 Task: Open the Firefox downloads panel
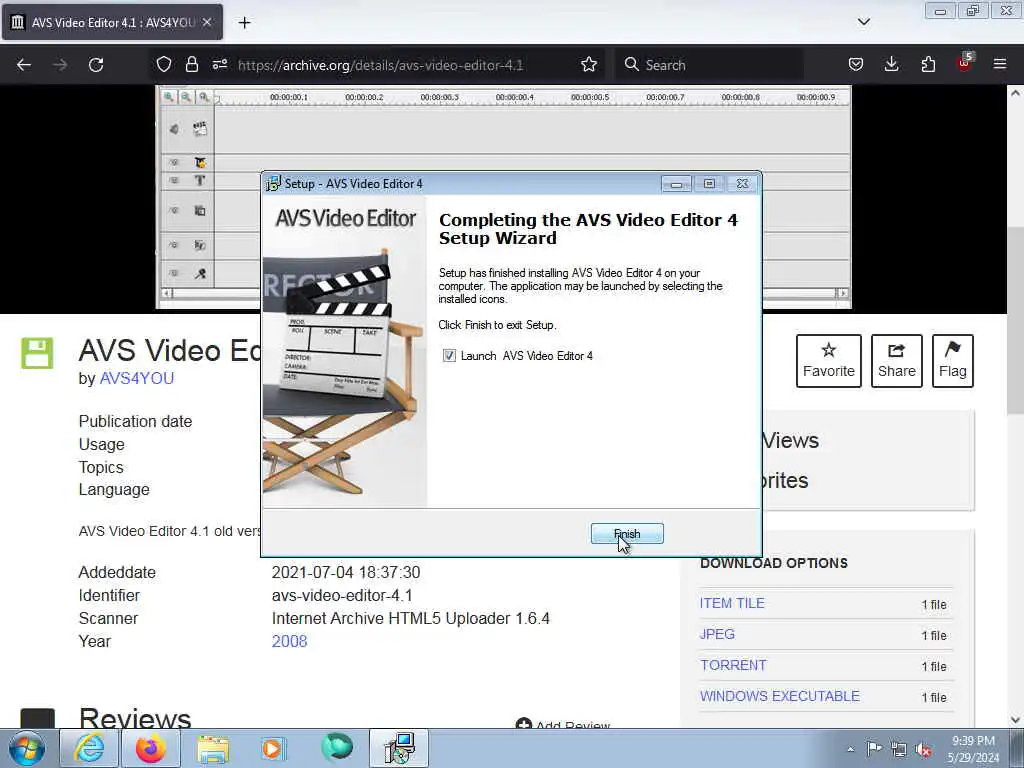891,64
